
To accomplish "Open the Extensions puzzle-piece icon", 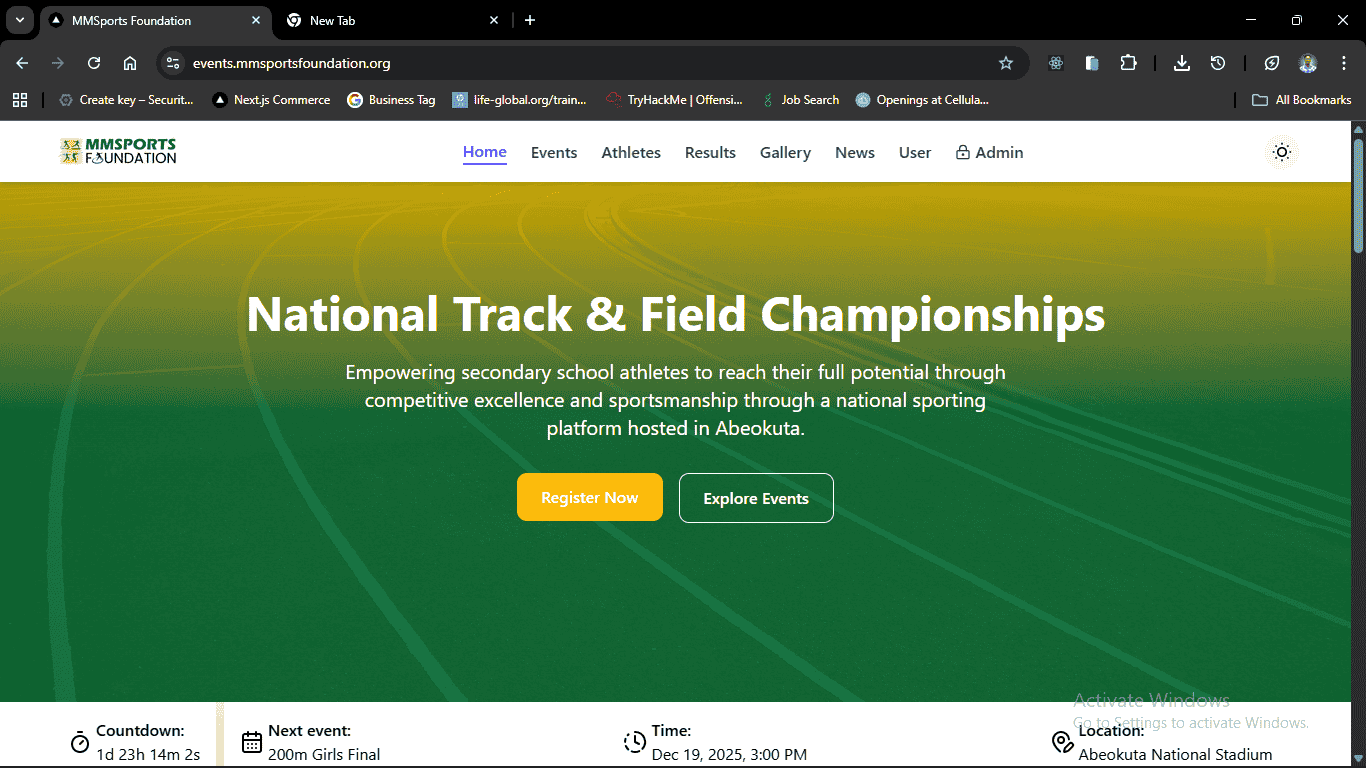I will click(x=1128, y=62).
